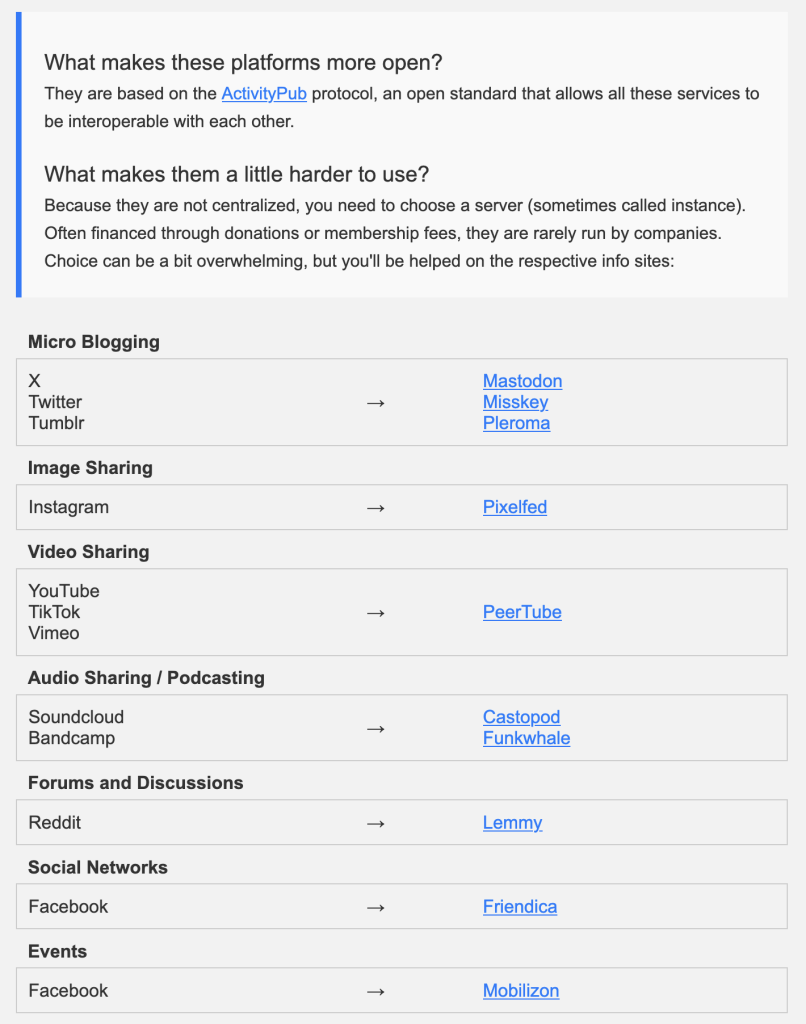Click the arrow in Audio Sharing row
The image size is (806, 1024).
coord(376,729)
